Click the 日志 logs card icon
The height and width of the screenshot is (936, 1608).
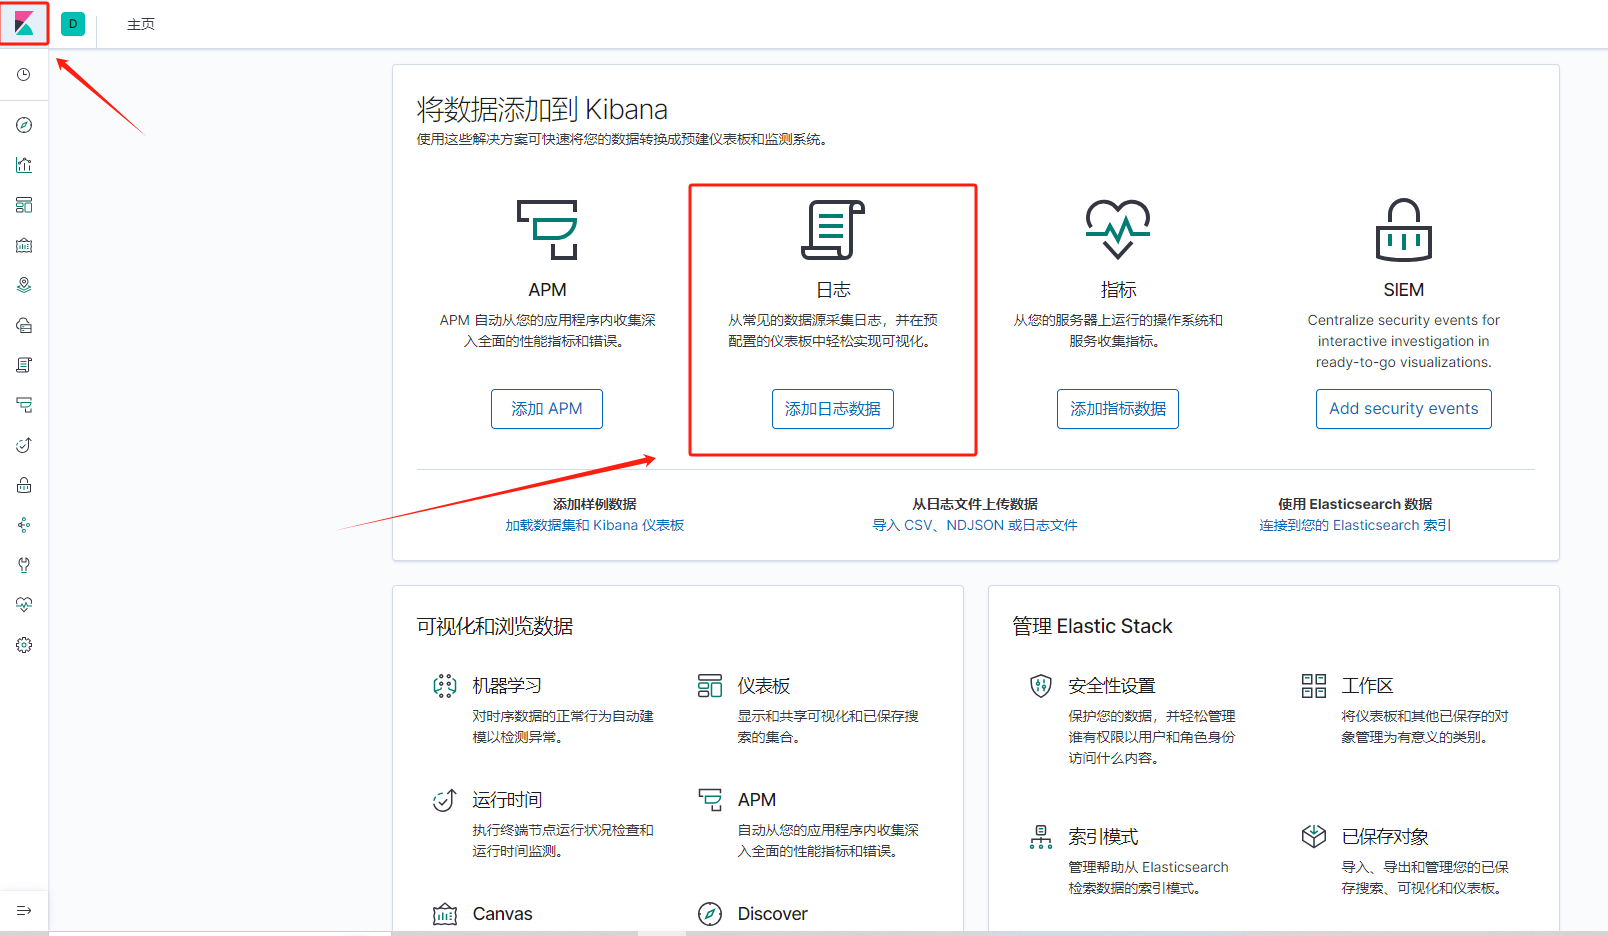pyautogui.click(x=833, y=230)
